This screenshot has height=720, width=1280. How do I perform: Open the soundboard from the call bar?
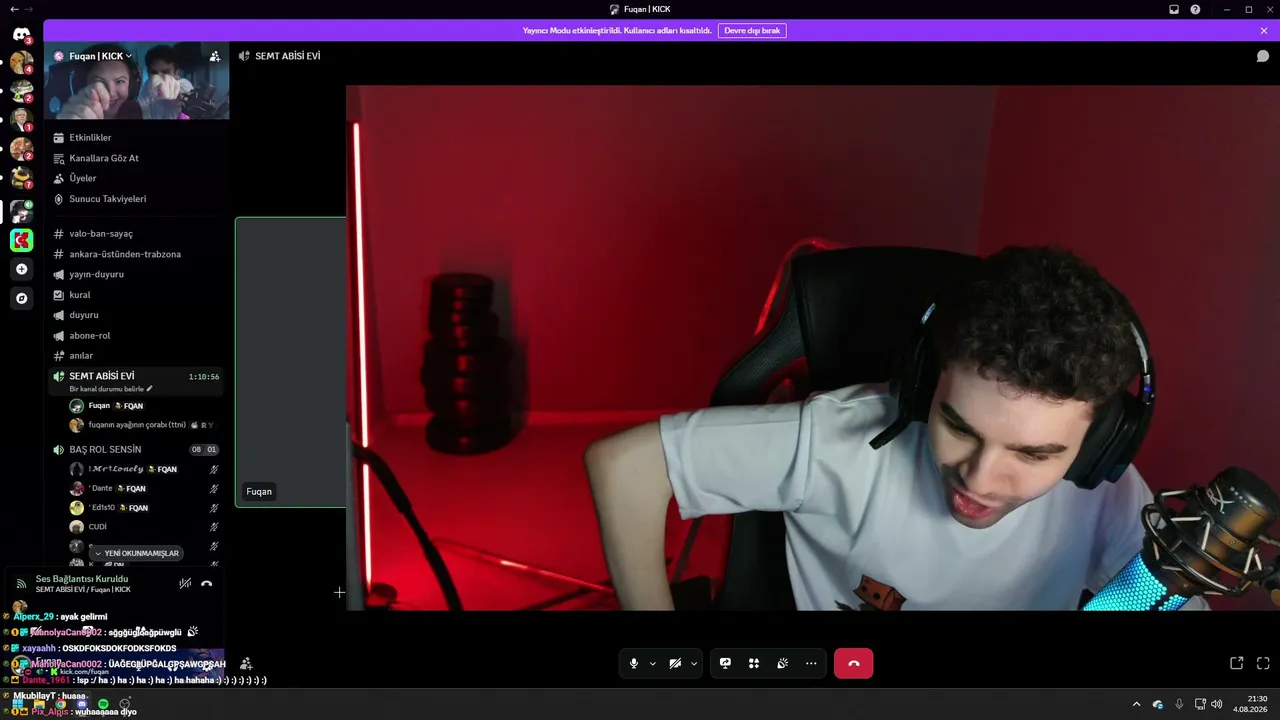click(x=783, y=663)
